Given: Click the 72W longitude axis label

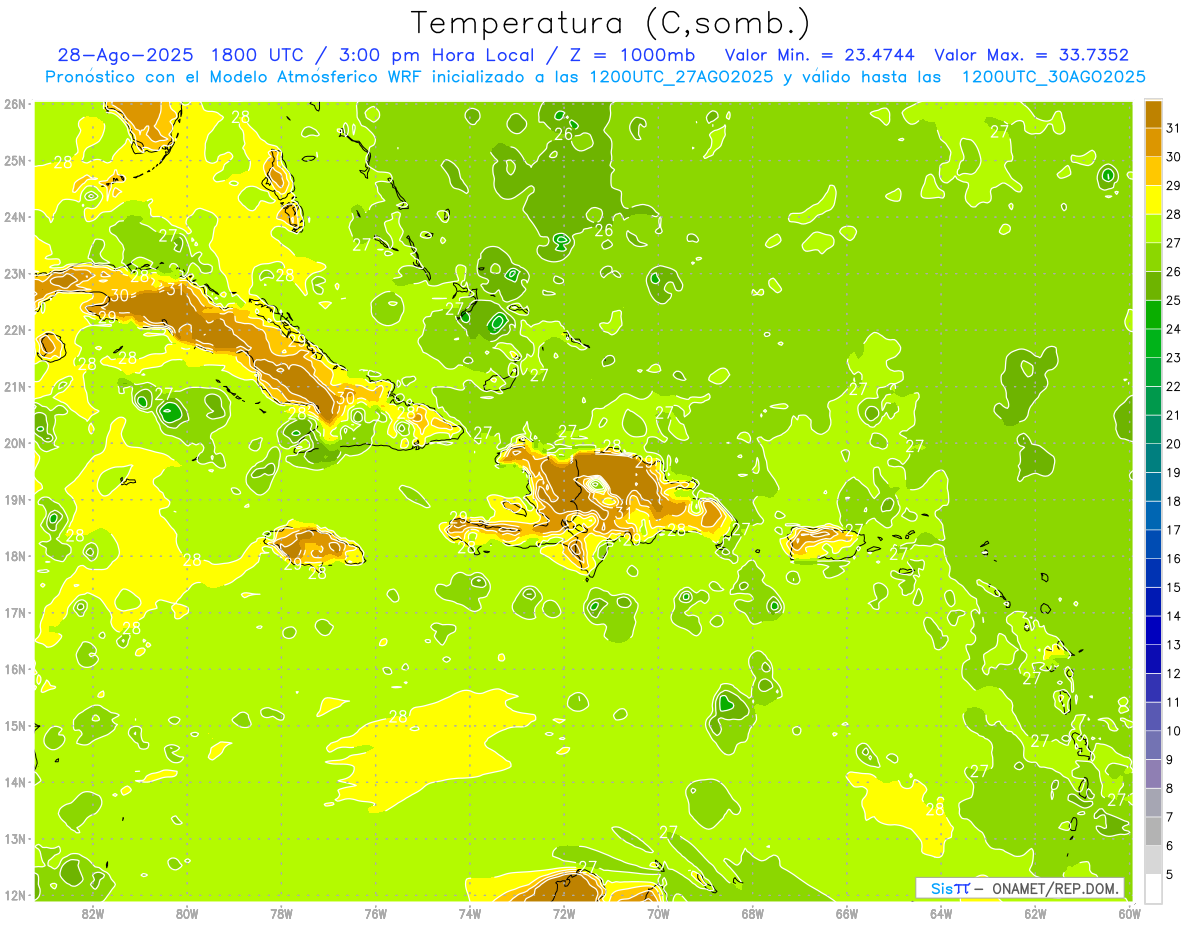Looking at the screenshot, I should click(564, 913).
